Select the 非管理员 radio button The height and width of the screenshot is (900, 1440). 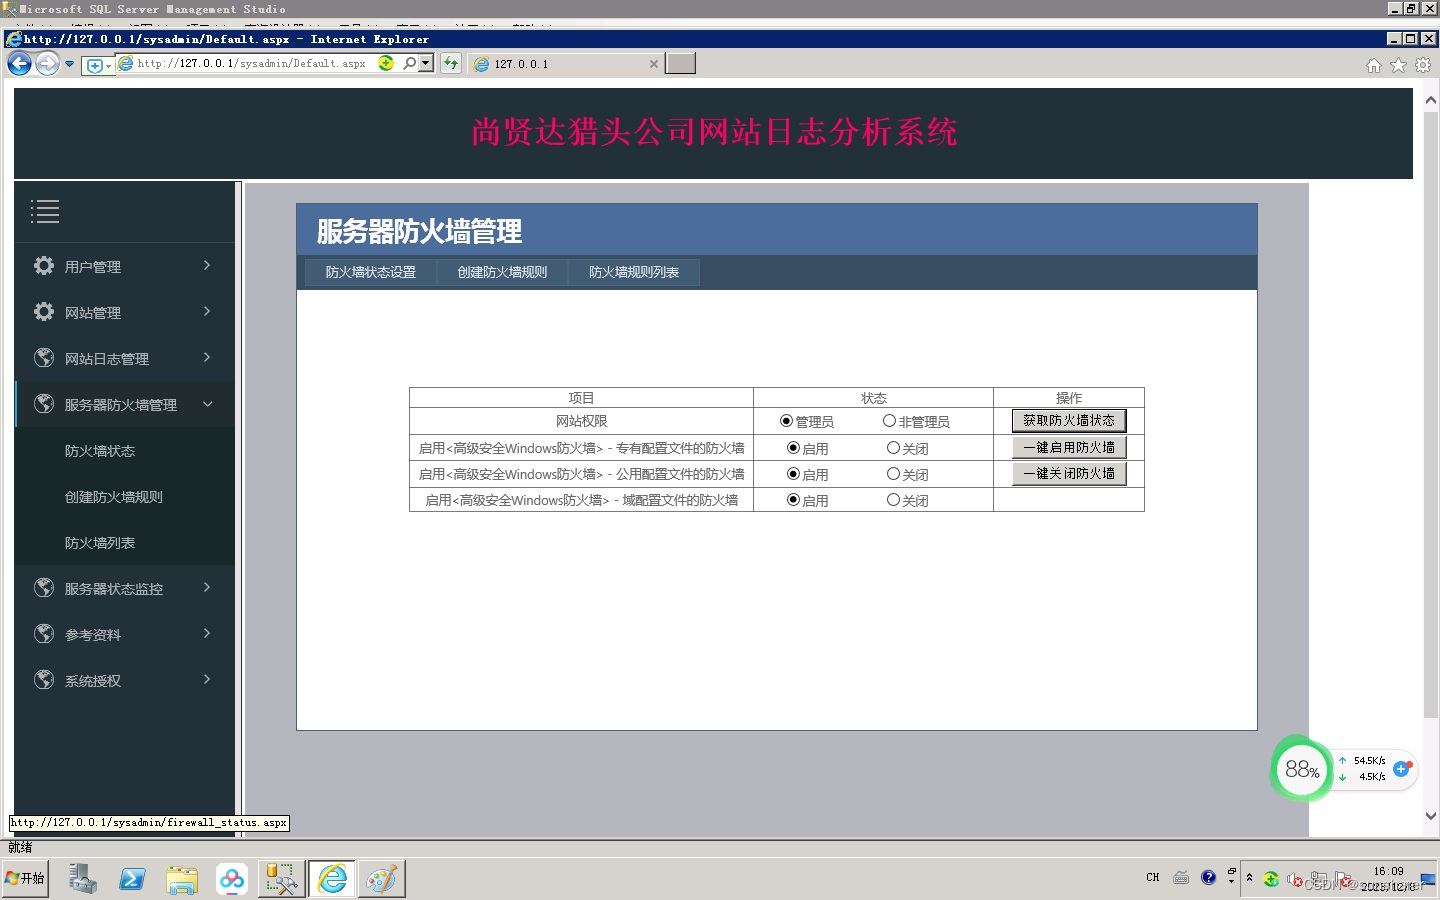pyautogui.click(x=889, y=421)
